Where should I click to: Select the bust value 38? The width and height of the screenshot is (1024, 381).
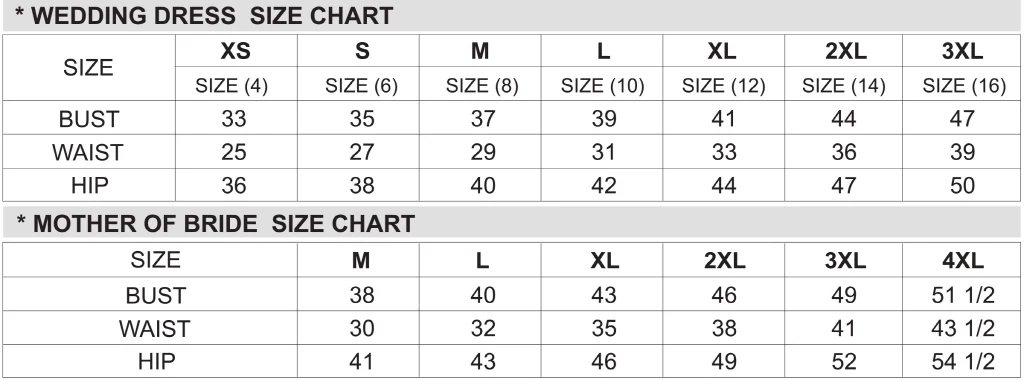361,295
